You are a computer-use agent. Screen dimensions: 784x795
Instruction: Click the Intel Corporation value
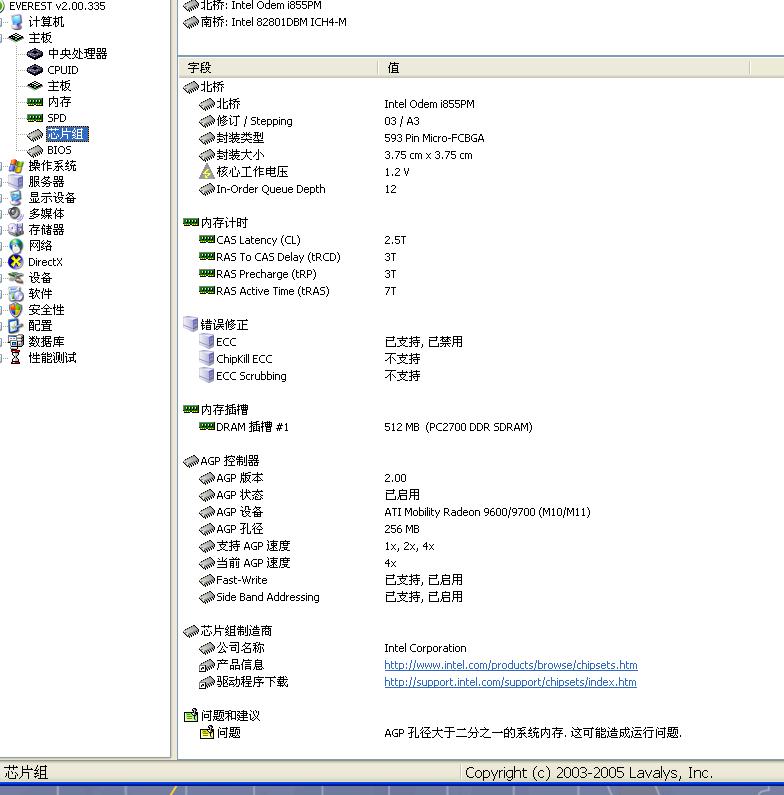point(425,648)
